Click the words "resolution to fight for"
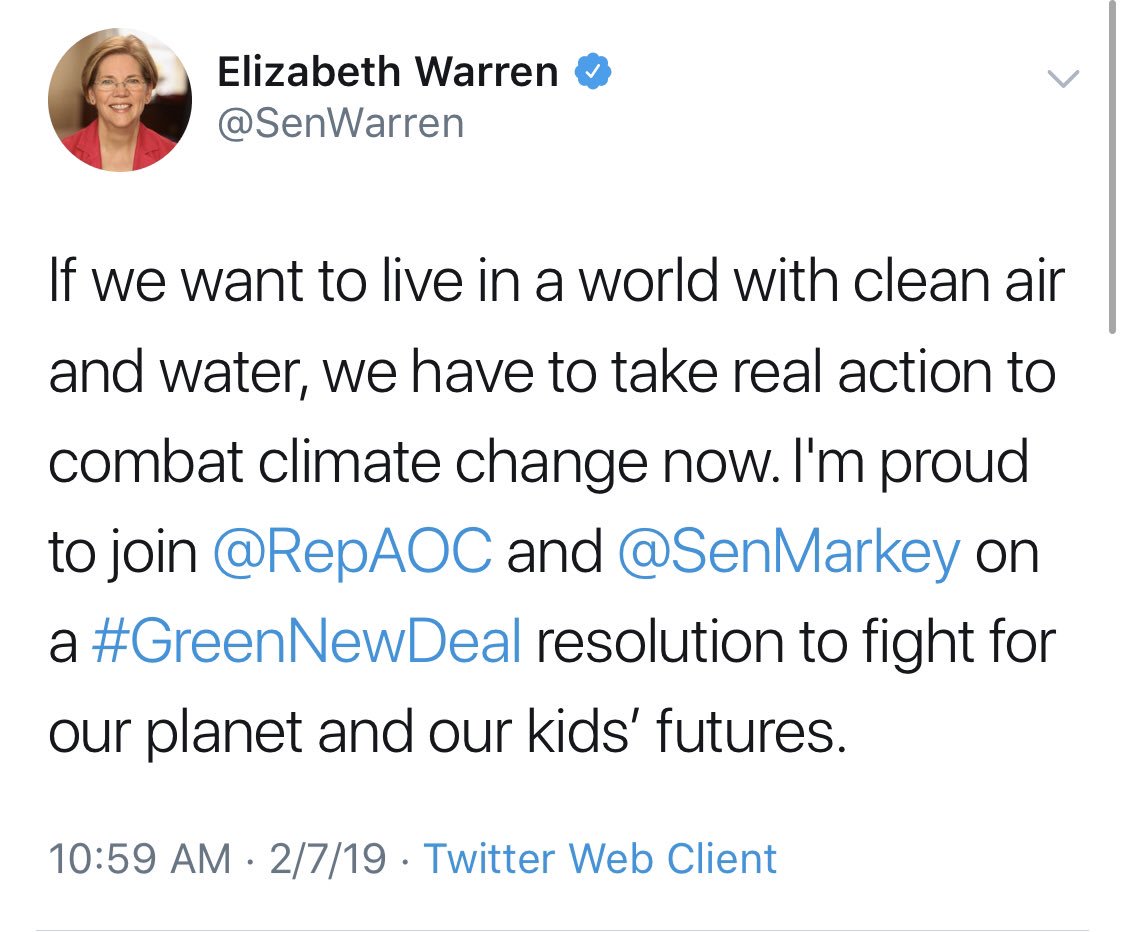The image size is (1125, 932). pos(795,644)
